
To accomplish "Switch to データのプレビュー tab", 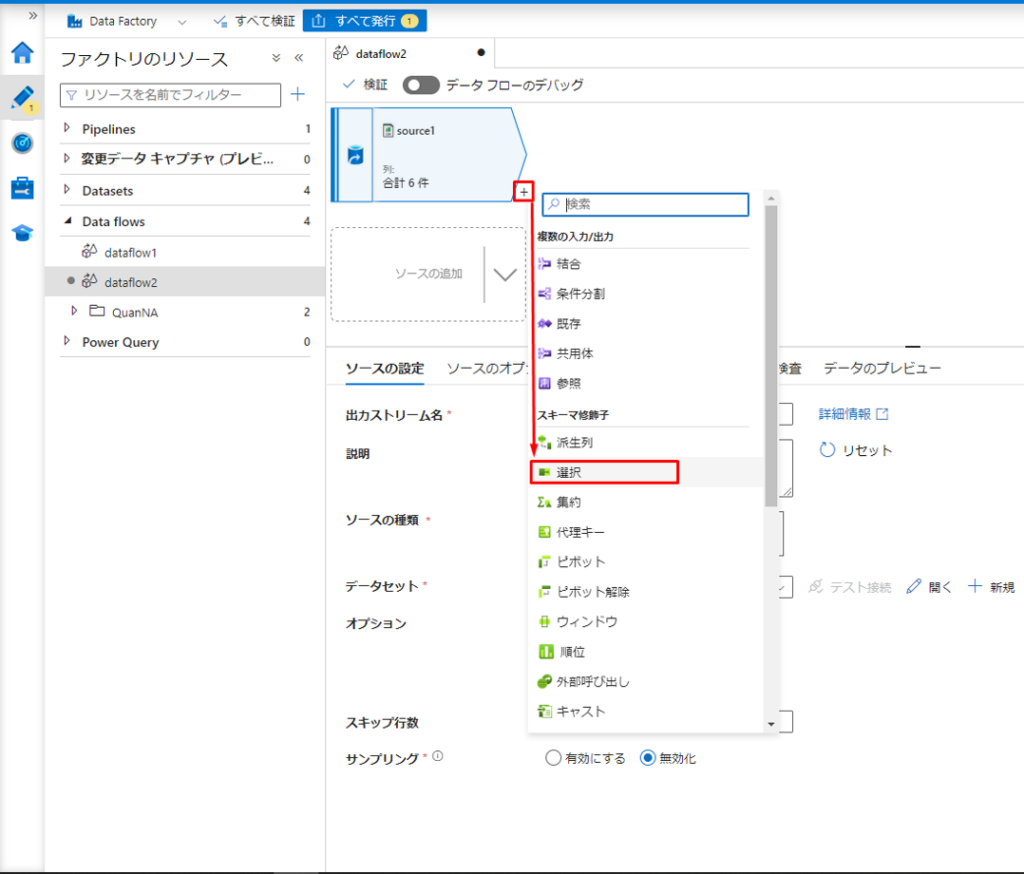I will point(882,368).
